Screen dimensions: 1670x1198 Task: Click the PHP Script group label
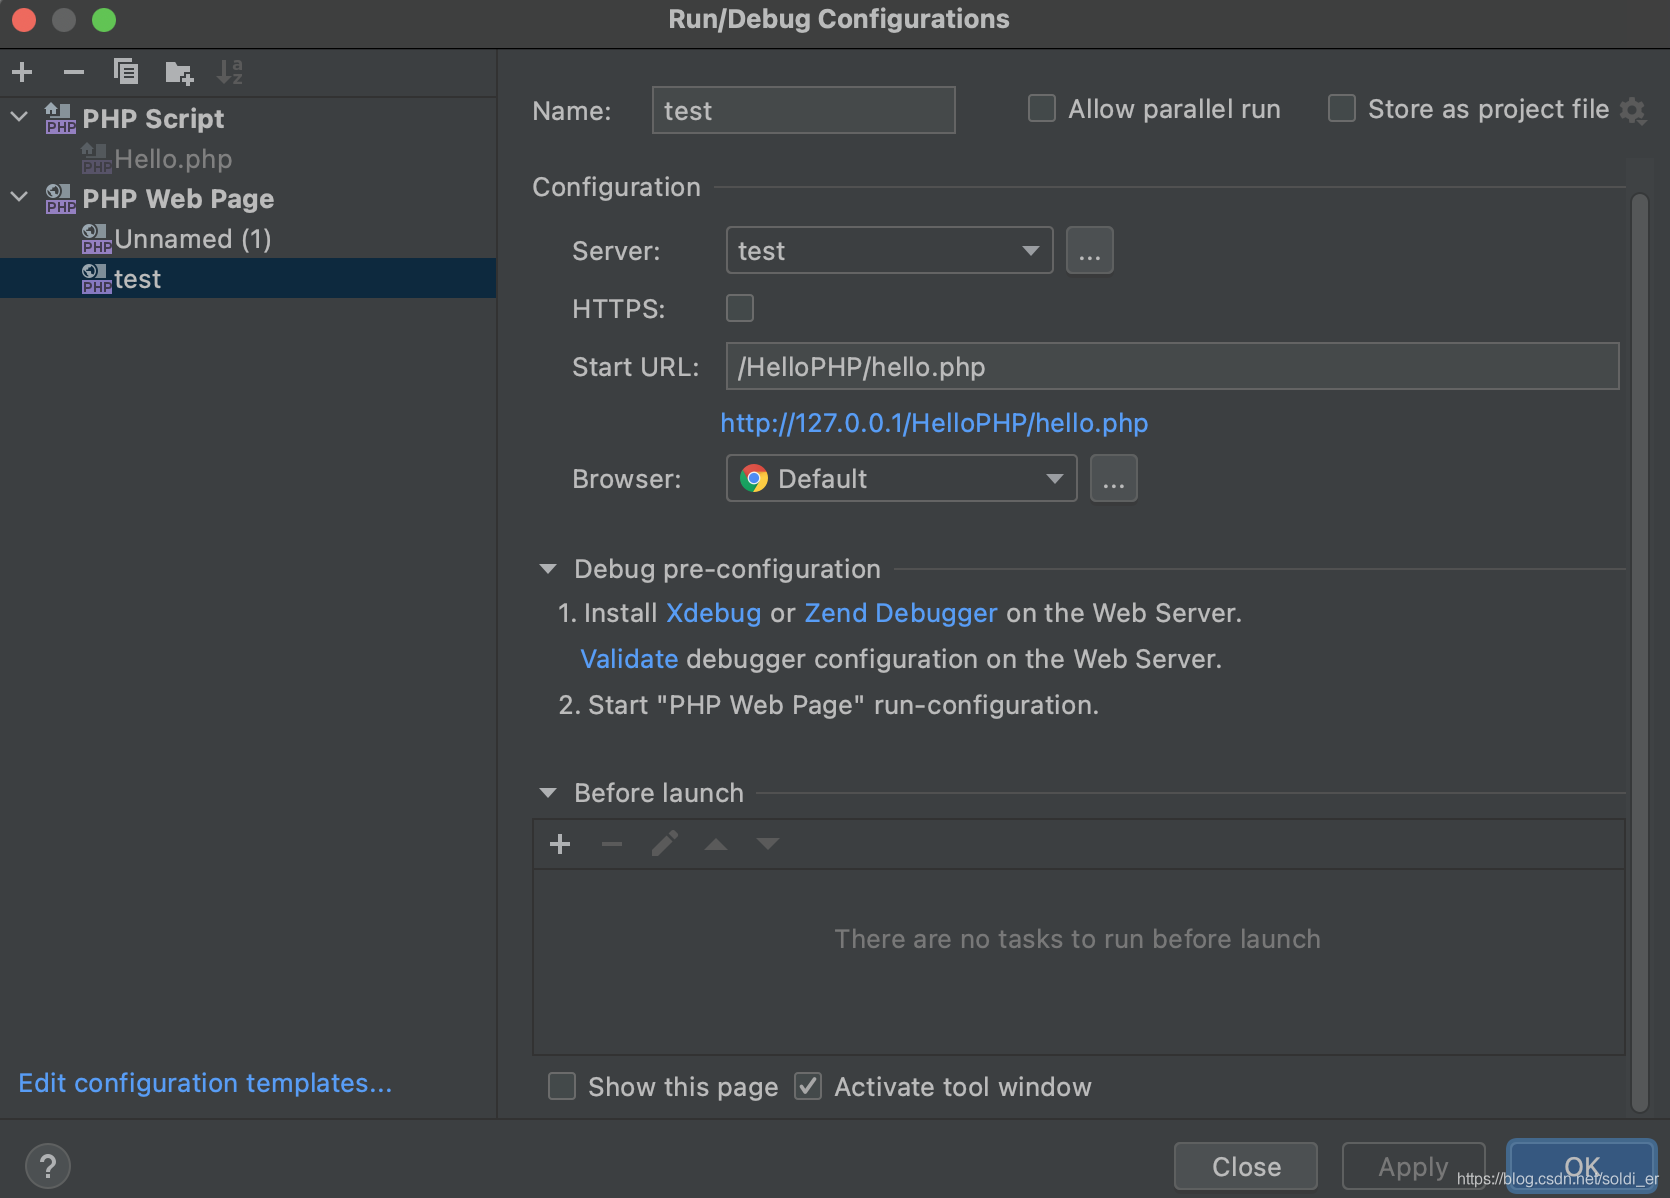pos(153,119)
